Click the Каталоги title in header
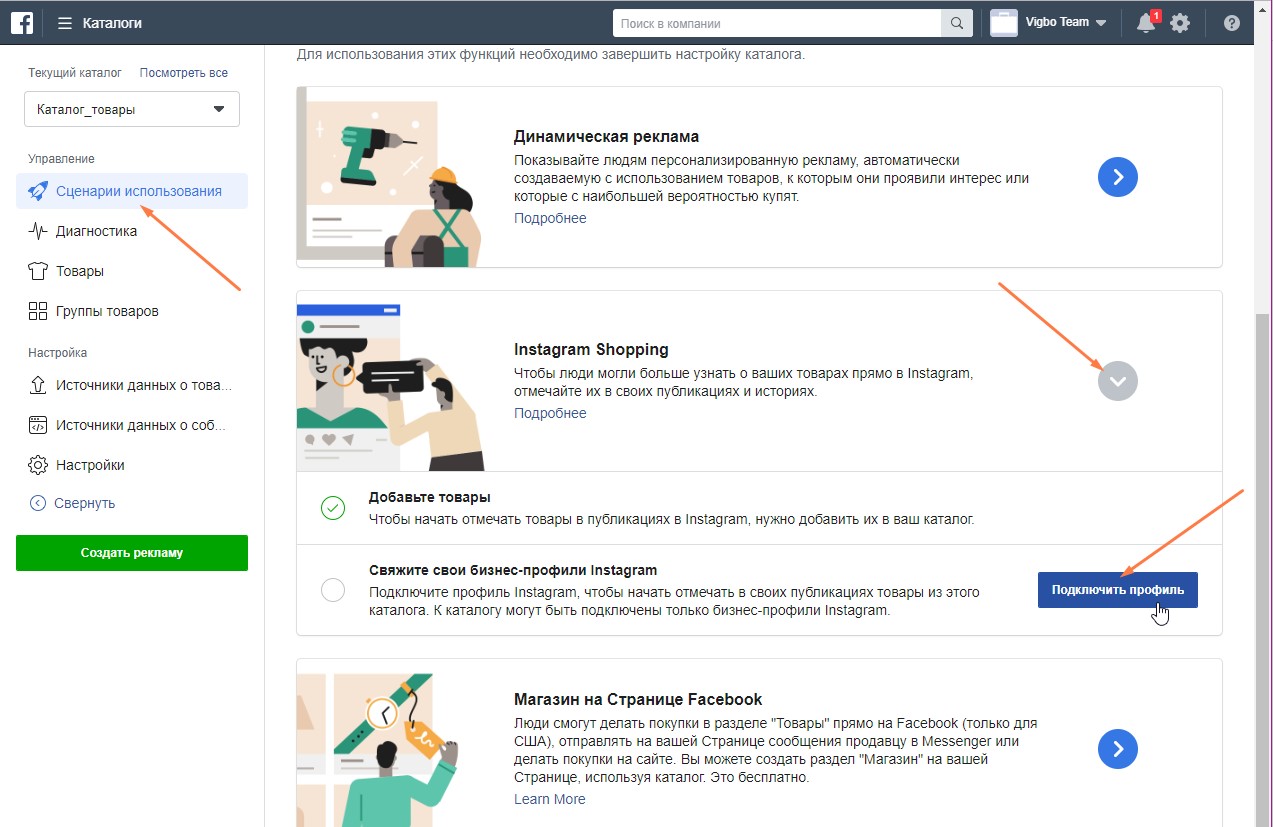 point(112,22)
